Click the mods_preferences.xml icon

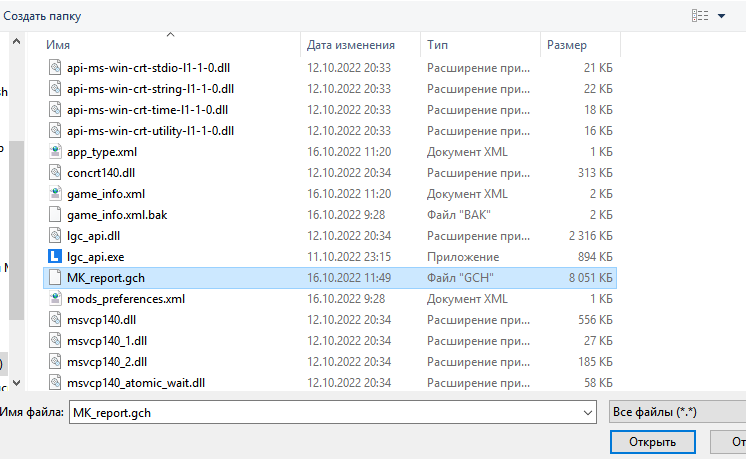[x=55, y=299]
